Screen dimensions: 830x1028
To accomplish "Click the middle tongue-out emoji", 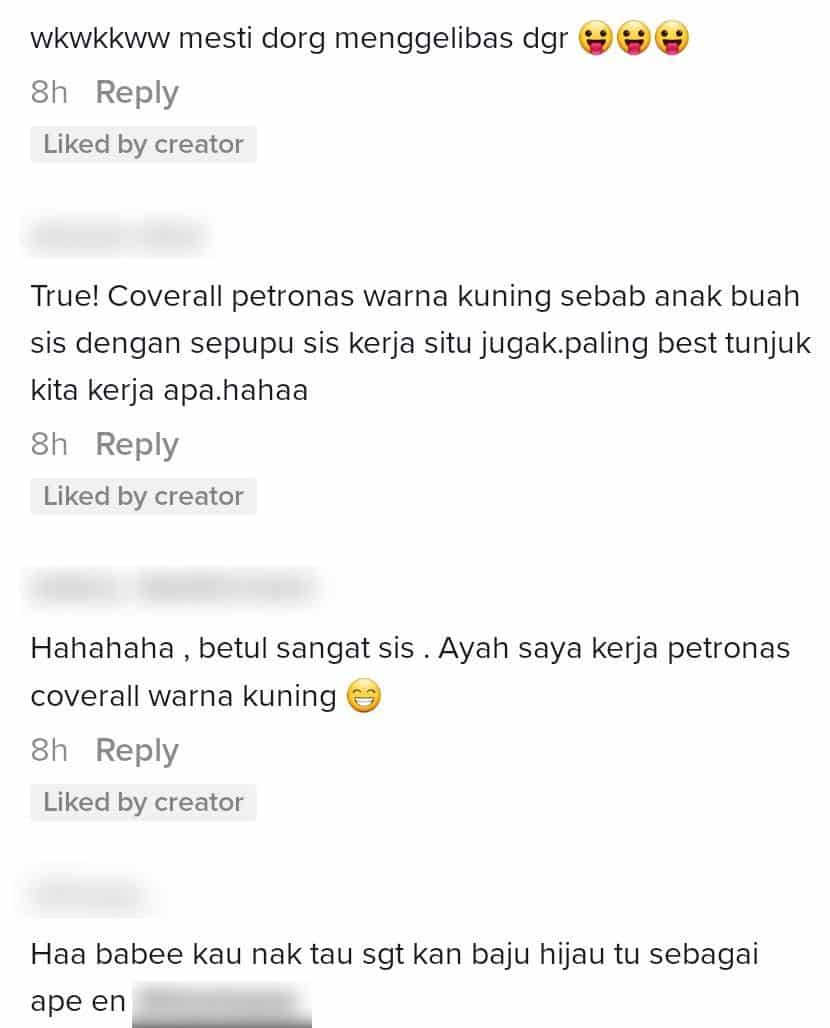I will [x=633, y=37].
